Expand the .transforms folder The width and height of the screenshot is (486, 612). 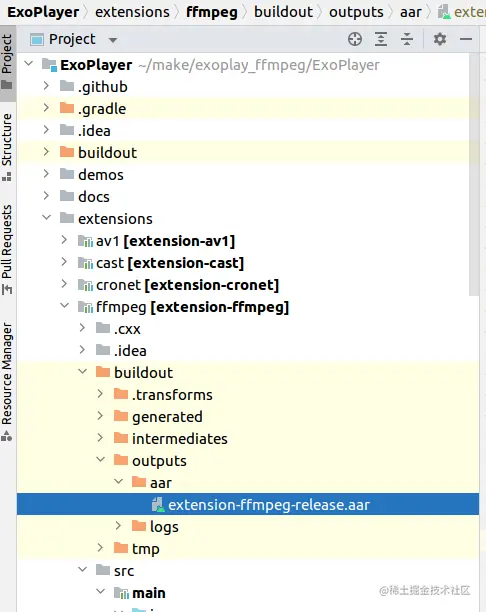100,393
